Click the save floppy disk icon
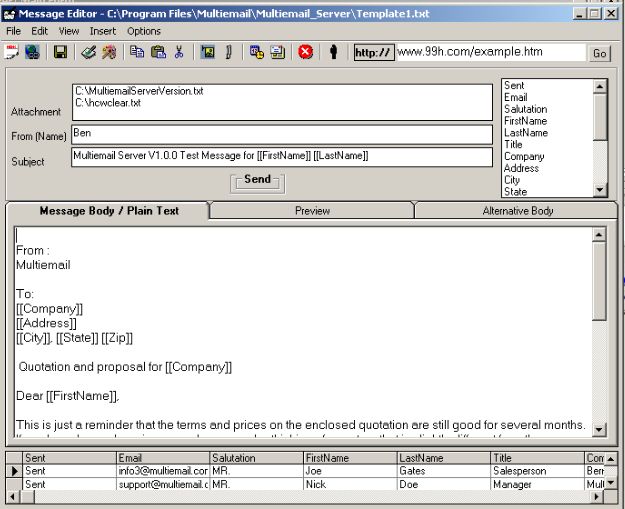Screen dimensions: 625x509 point(60,53)
